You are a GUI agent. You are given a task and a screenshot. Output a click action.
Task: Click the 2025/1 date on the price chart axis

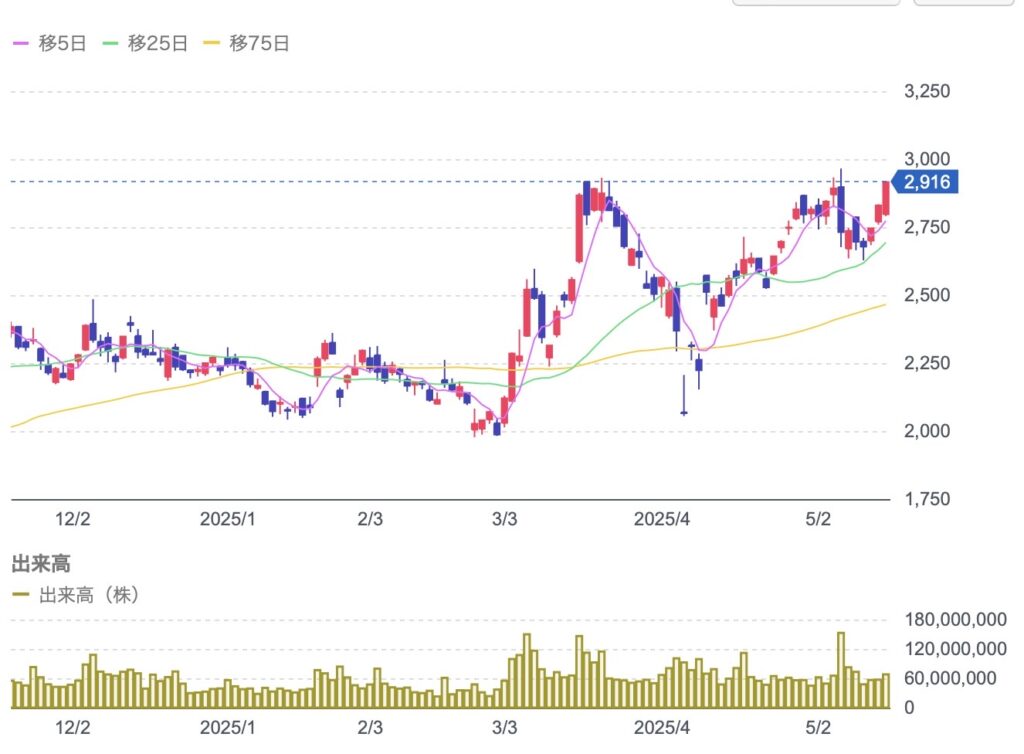227,519
